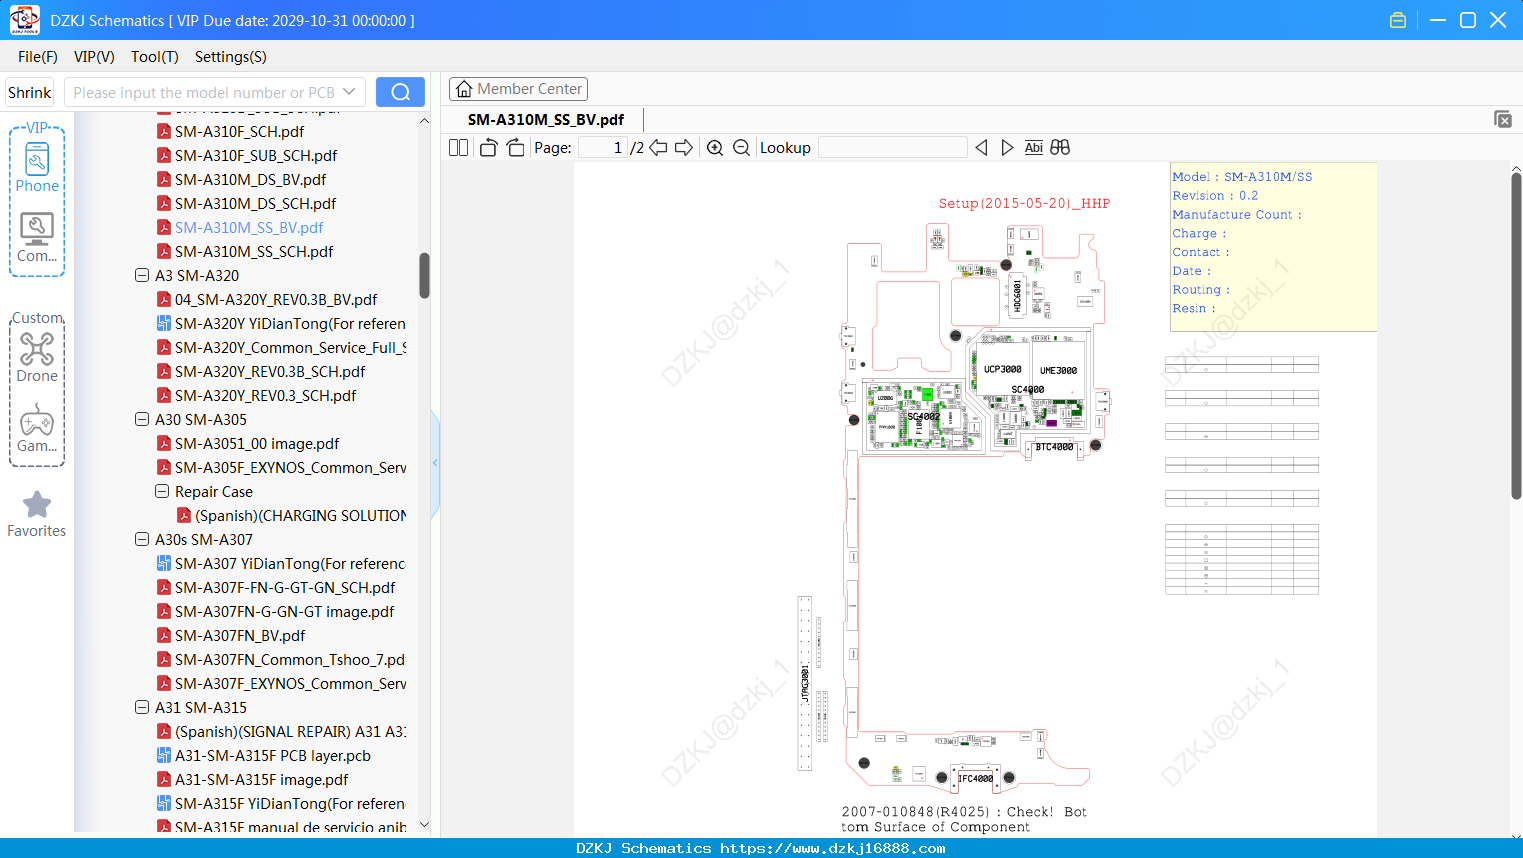Click the blue search button

click(x=400, y=92)
